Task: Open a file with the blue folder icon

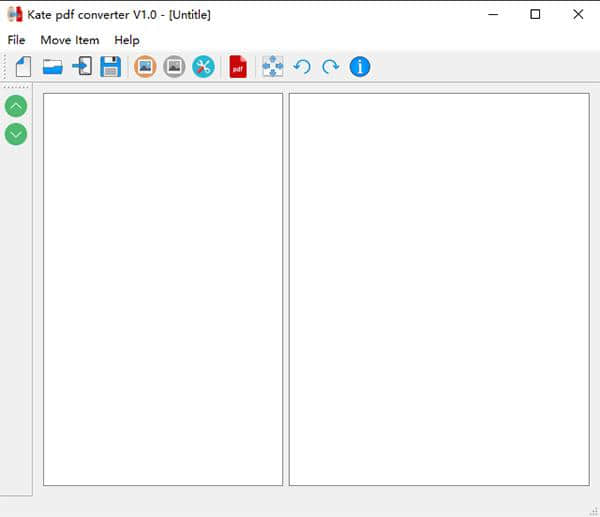Action: (x=53, y=67)
